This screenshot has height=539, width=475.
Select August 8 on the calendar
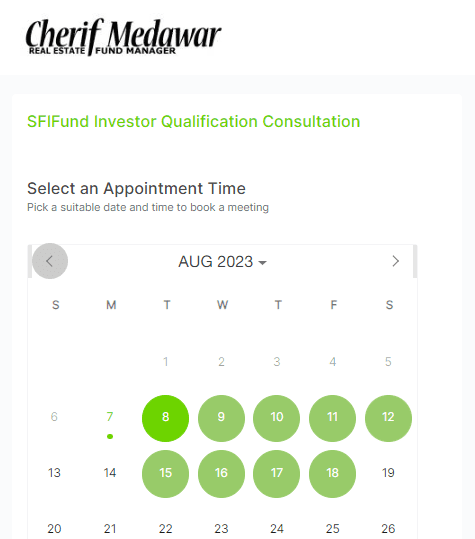(x=165, y=418)
